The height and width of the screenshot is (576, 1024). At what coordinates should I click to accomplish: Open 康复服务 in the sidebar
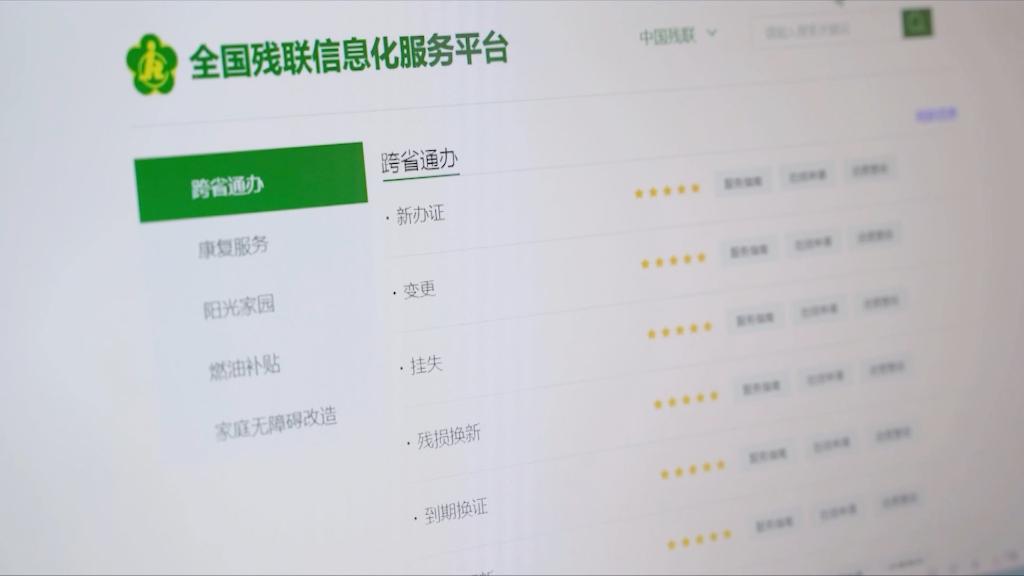(x=233, y=247)
